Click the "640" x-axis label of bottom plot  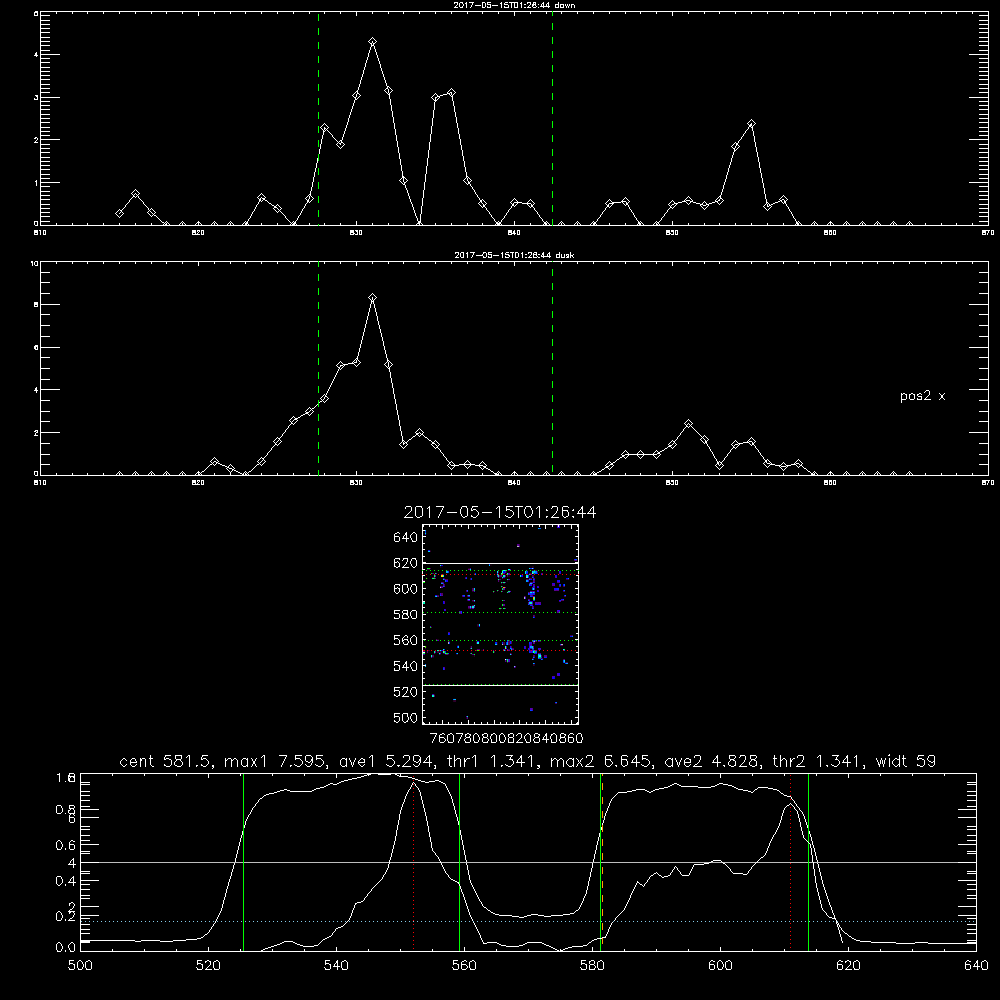point(976,966)
